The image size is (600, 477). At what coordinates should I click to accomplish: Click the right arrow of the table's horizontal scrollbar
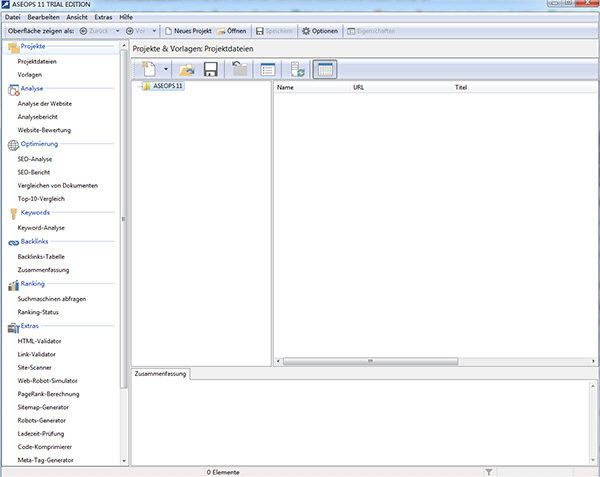pyautogui.click(x=593, y=361)
